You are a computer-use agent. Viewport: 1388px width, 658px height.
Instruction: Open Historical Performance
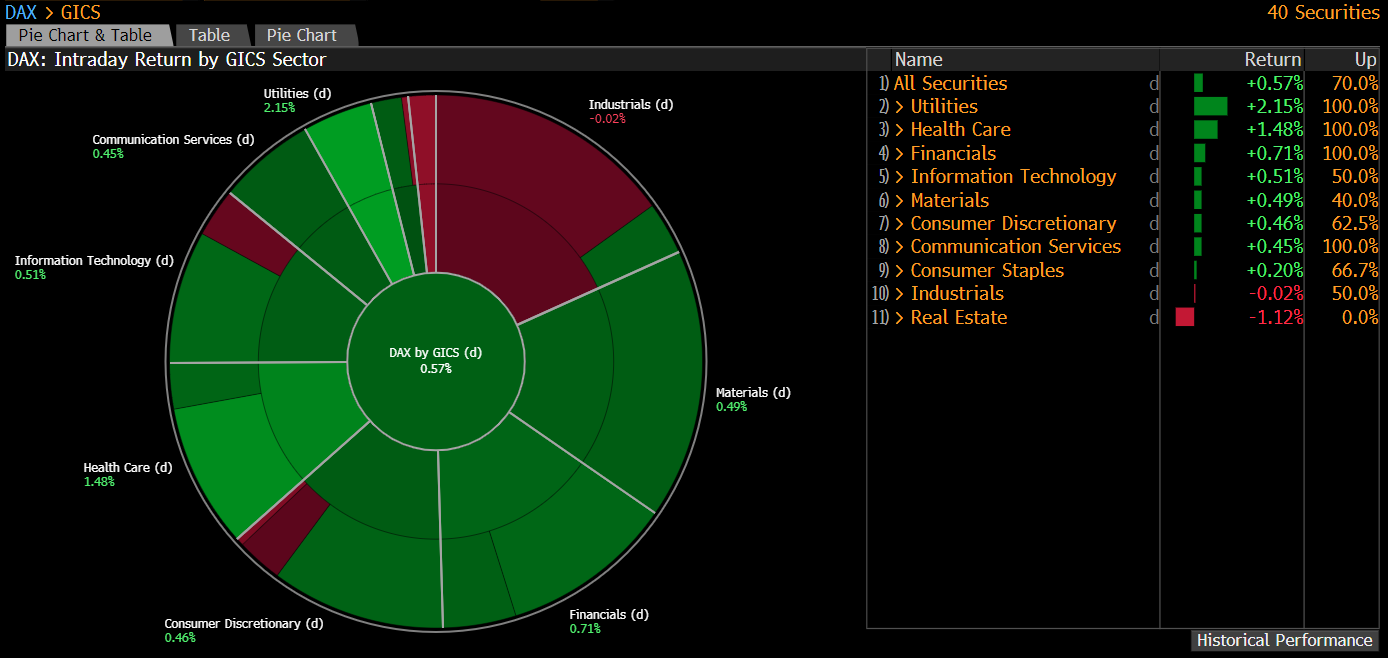click(1284, 640)
